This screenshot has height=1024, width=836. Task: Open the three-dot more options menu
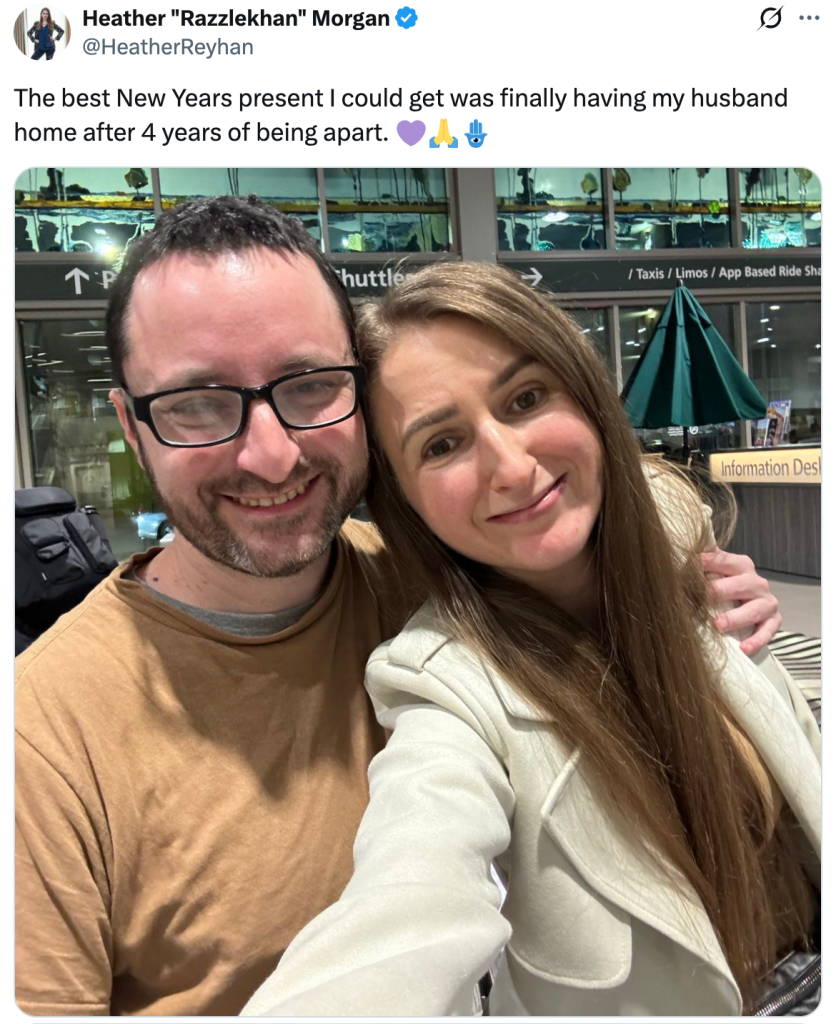(x=809, y=18)
